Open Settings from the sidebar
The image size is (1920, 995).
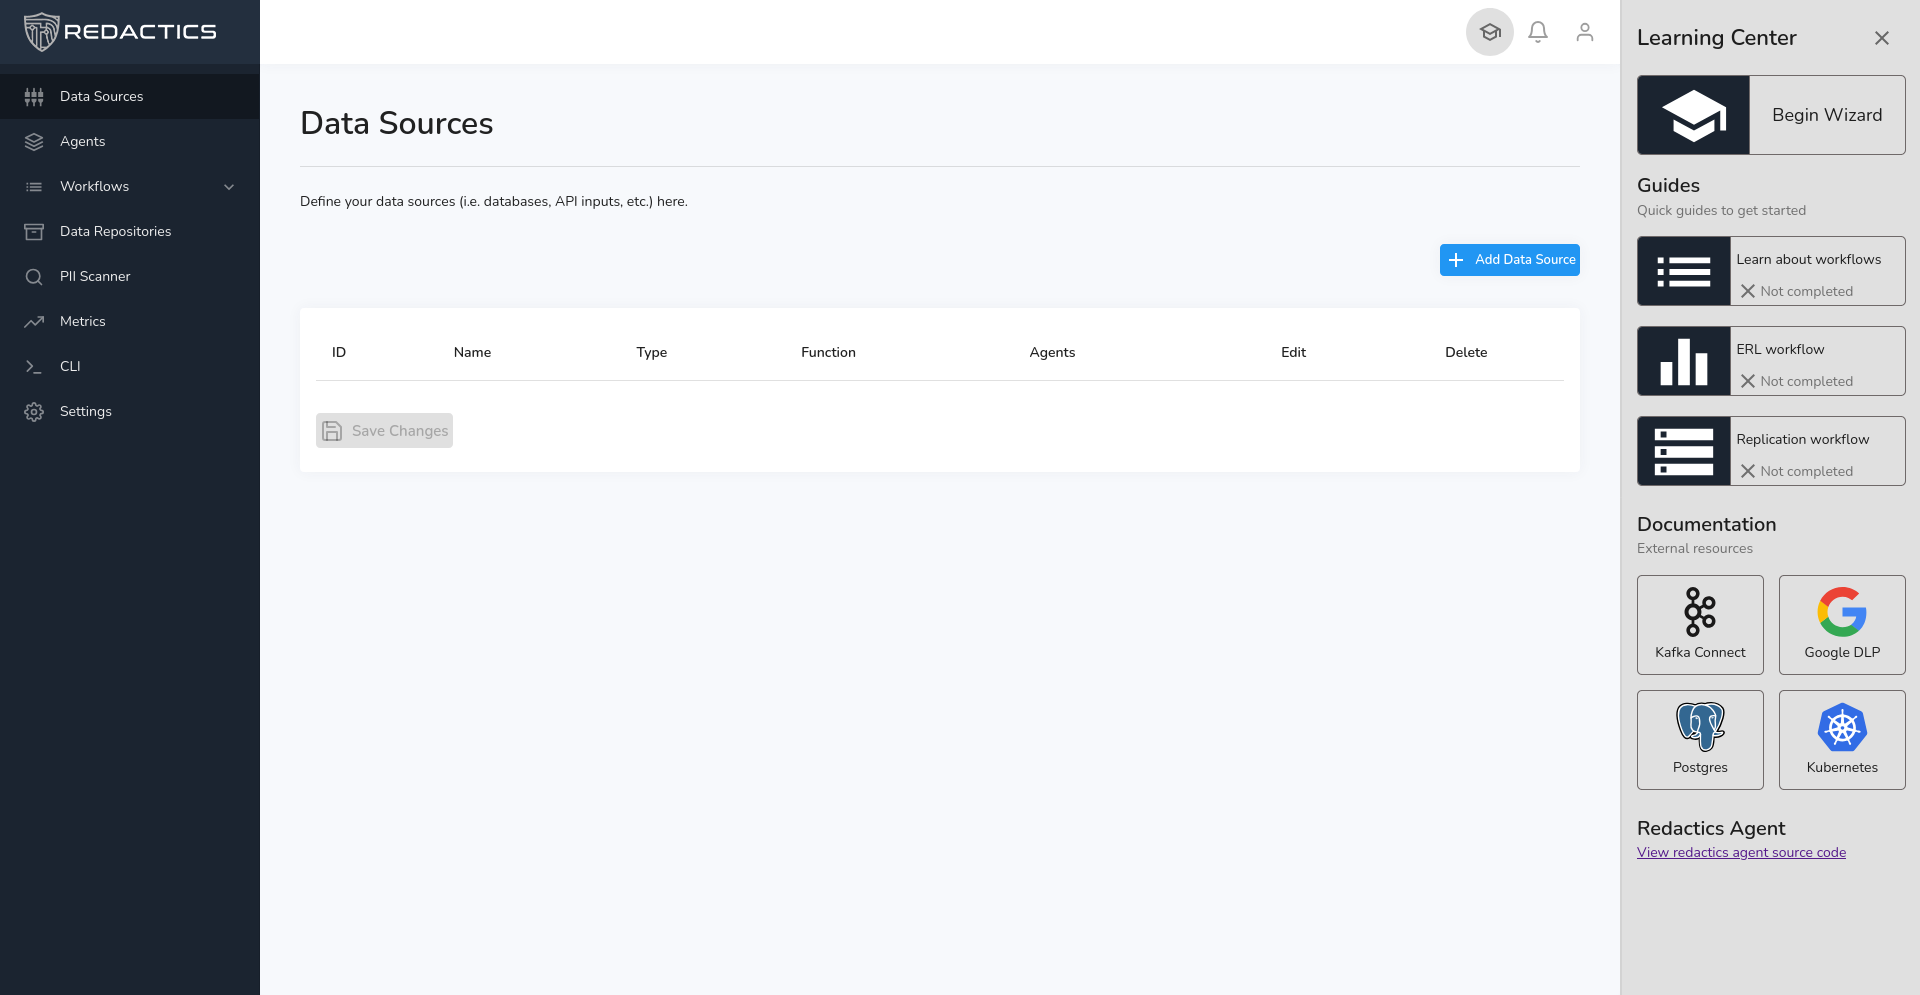(85, 412)
